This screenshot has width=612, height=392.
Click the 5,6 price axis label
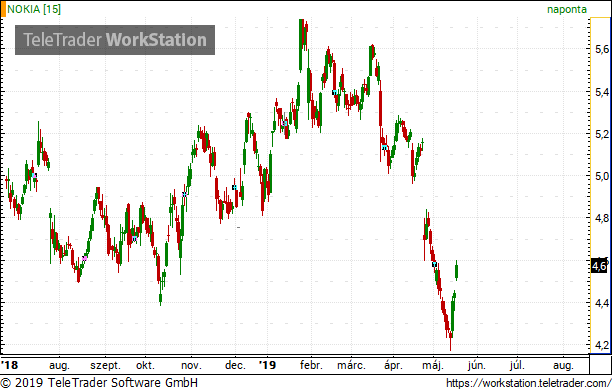(601, 49)
